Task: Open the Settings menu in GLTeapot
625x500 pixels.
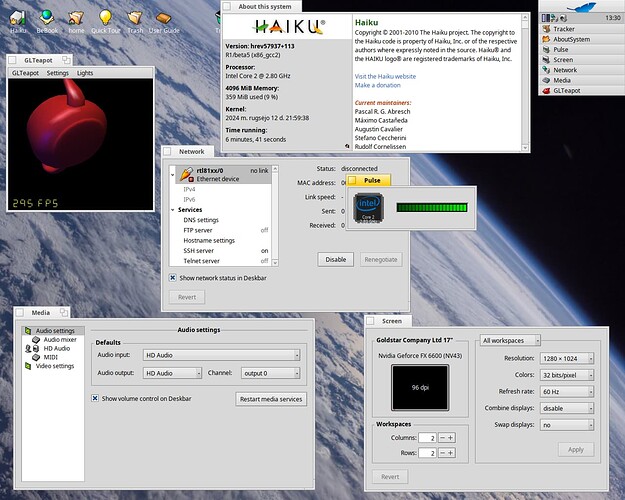Action: [x=58, y=73]
